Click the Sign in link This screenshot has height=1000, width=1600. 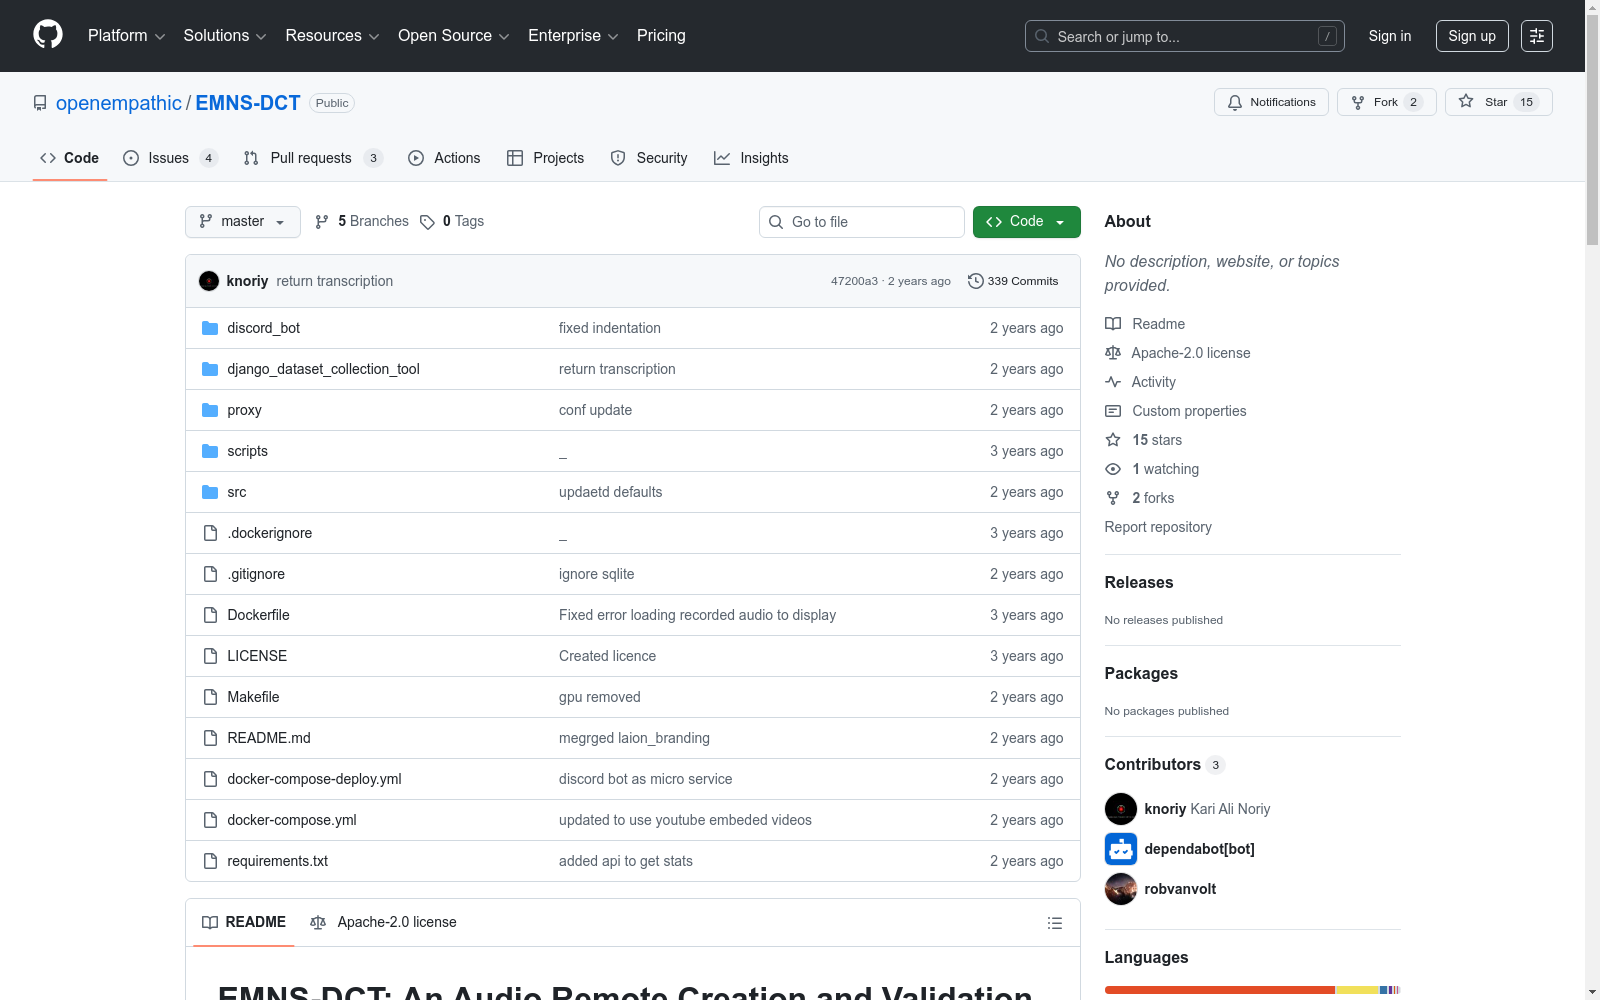point(1390,36)
